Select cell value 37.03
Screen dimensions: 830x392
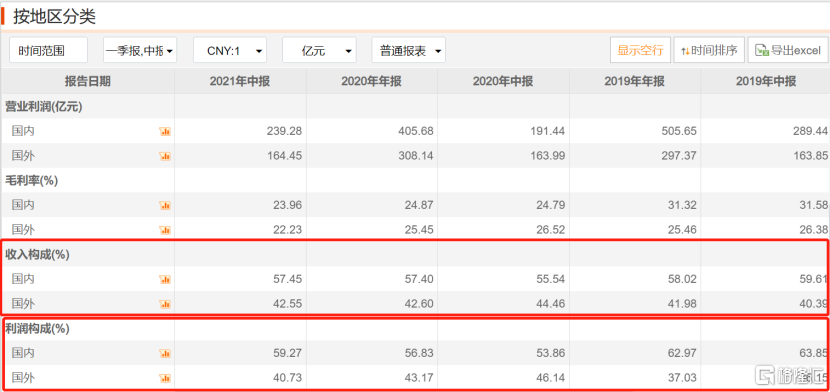[x=682, y=378]
